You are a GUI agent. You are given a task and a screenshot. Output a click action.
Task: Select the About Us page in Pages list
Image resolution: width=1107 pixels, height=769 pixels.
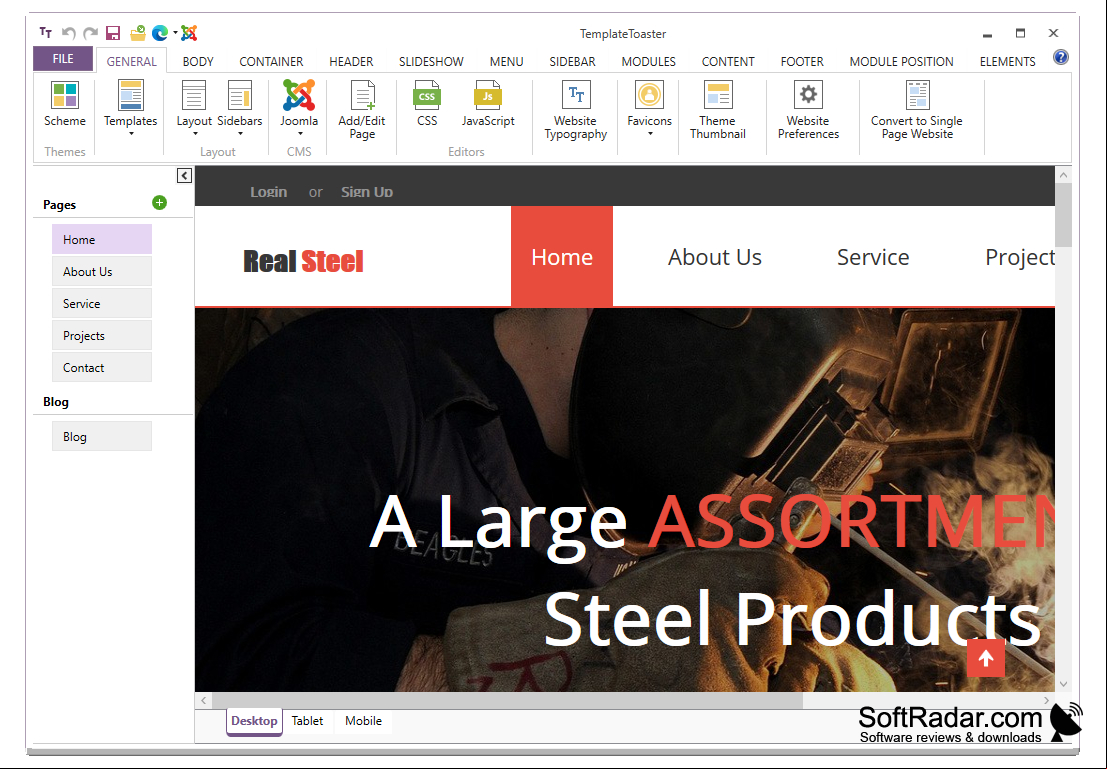coord(102,271)
